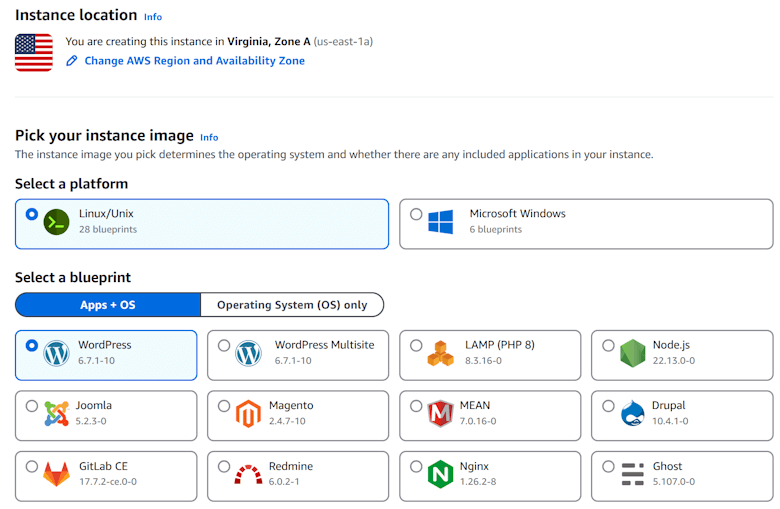Click the LAMP orange cubes icon
The height and width of the screenshot is (509, 780).
coord(440,353)
